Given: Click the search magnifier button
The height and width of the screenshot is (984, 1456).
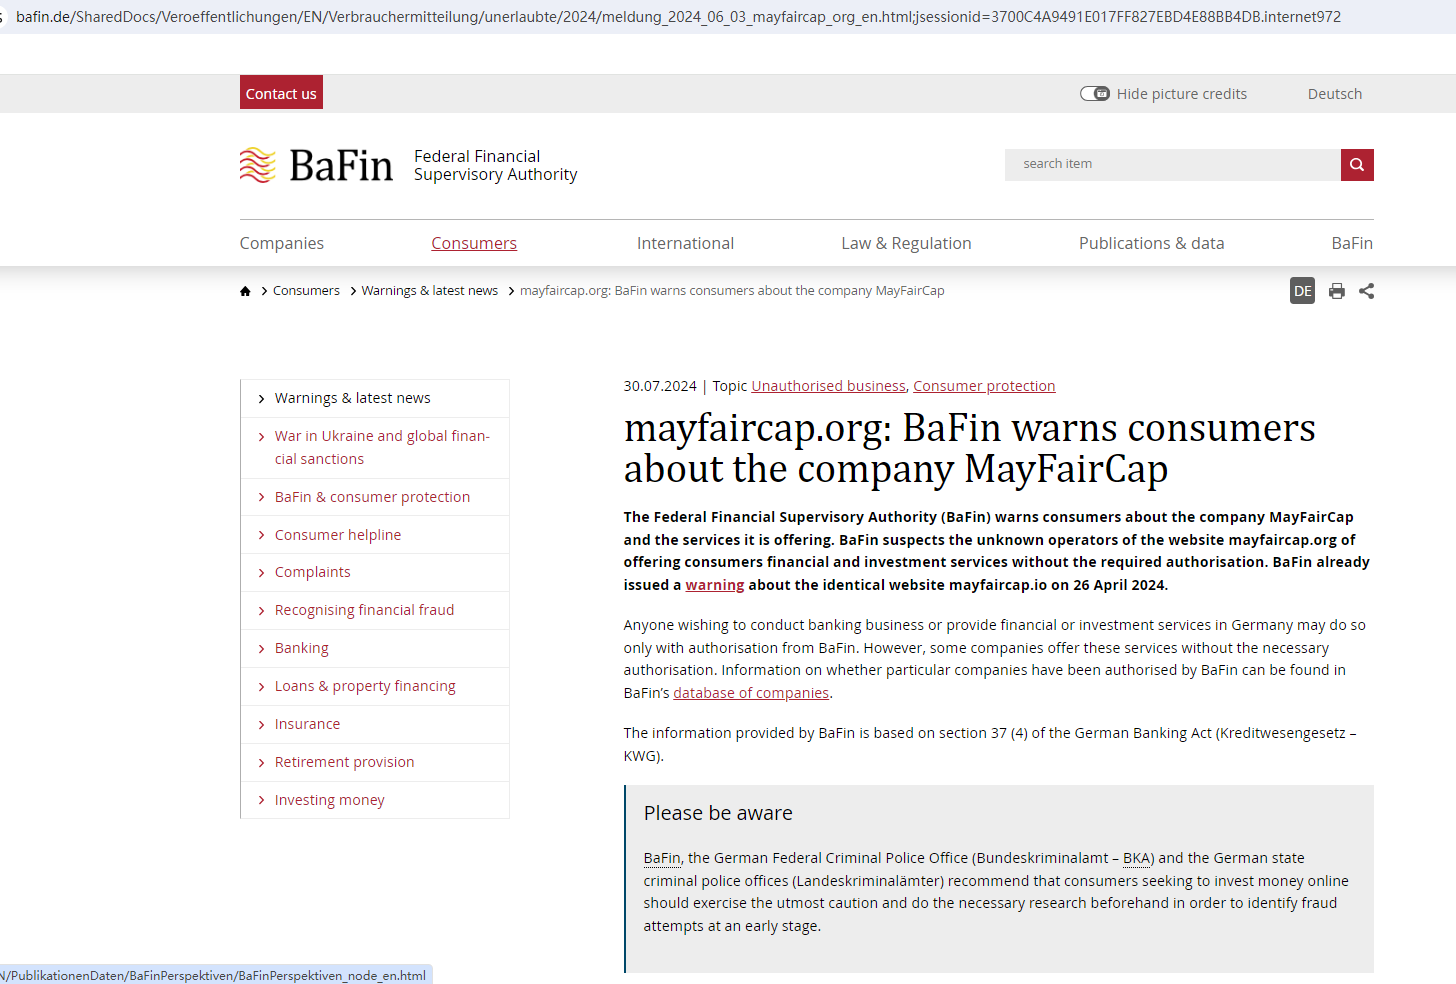Looking at the screenshot, I should (x=1357, y=165).
